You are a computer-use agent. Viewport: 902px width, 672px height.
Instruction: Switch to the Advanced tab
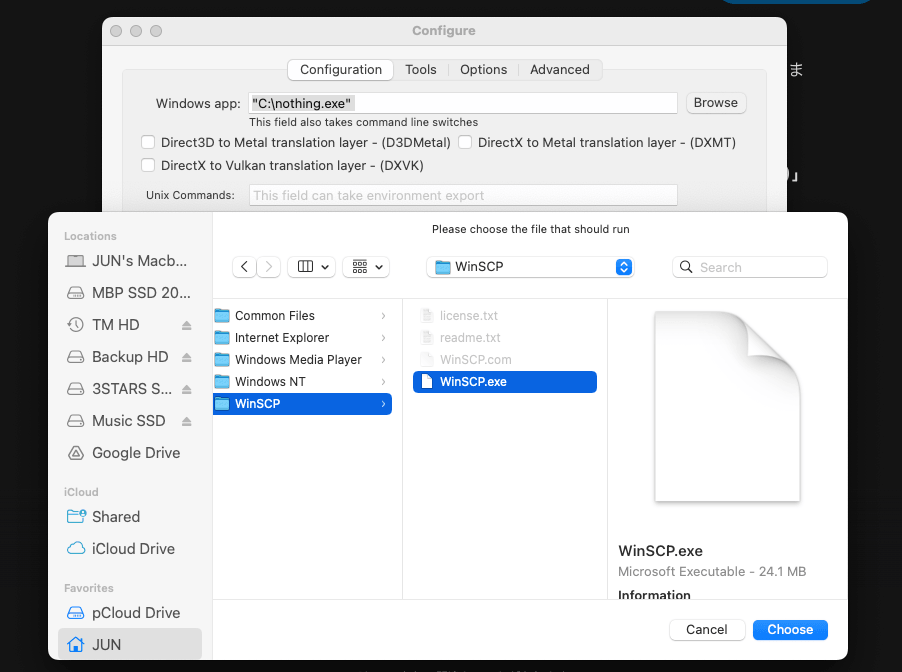click(559, 70)
